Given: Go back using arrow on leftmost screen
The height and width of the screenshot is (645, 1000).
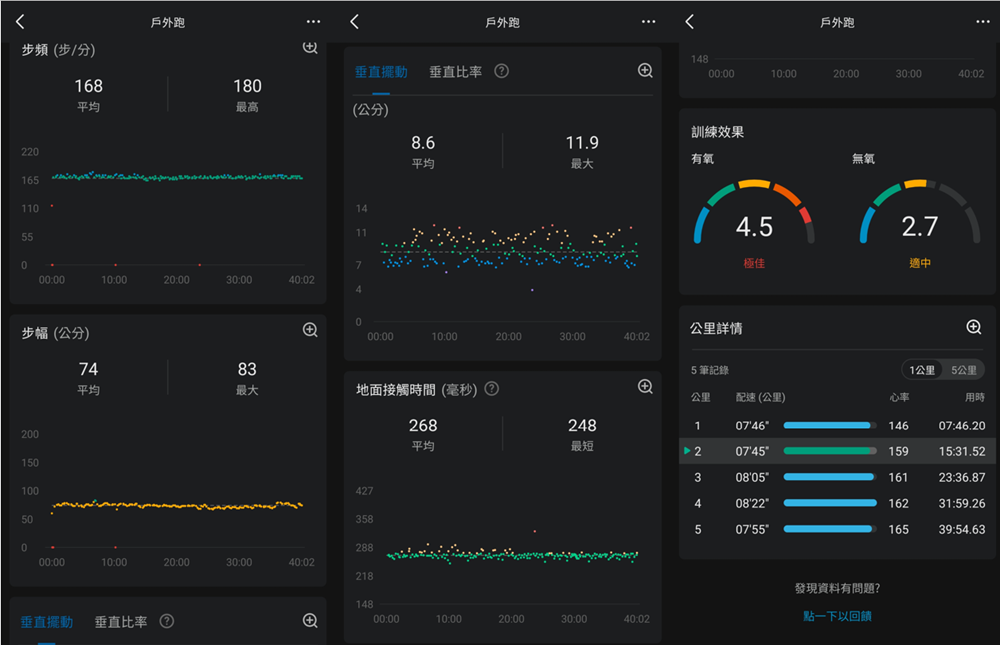Looking at the screenshot, I should click(21, 22).
